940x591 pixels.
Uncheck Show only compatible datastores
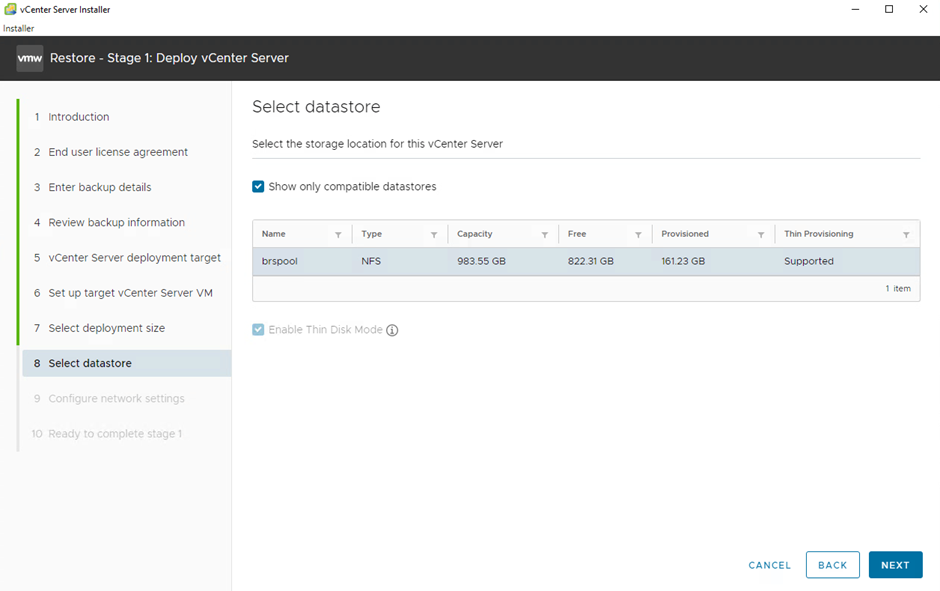pos(259,187)
